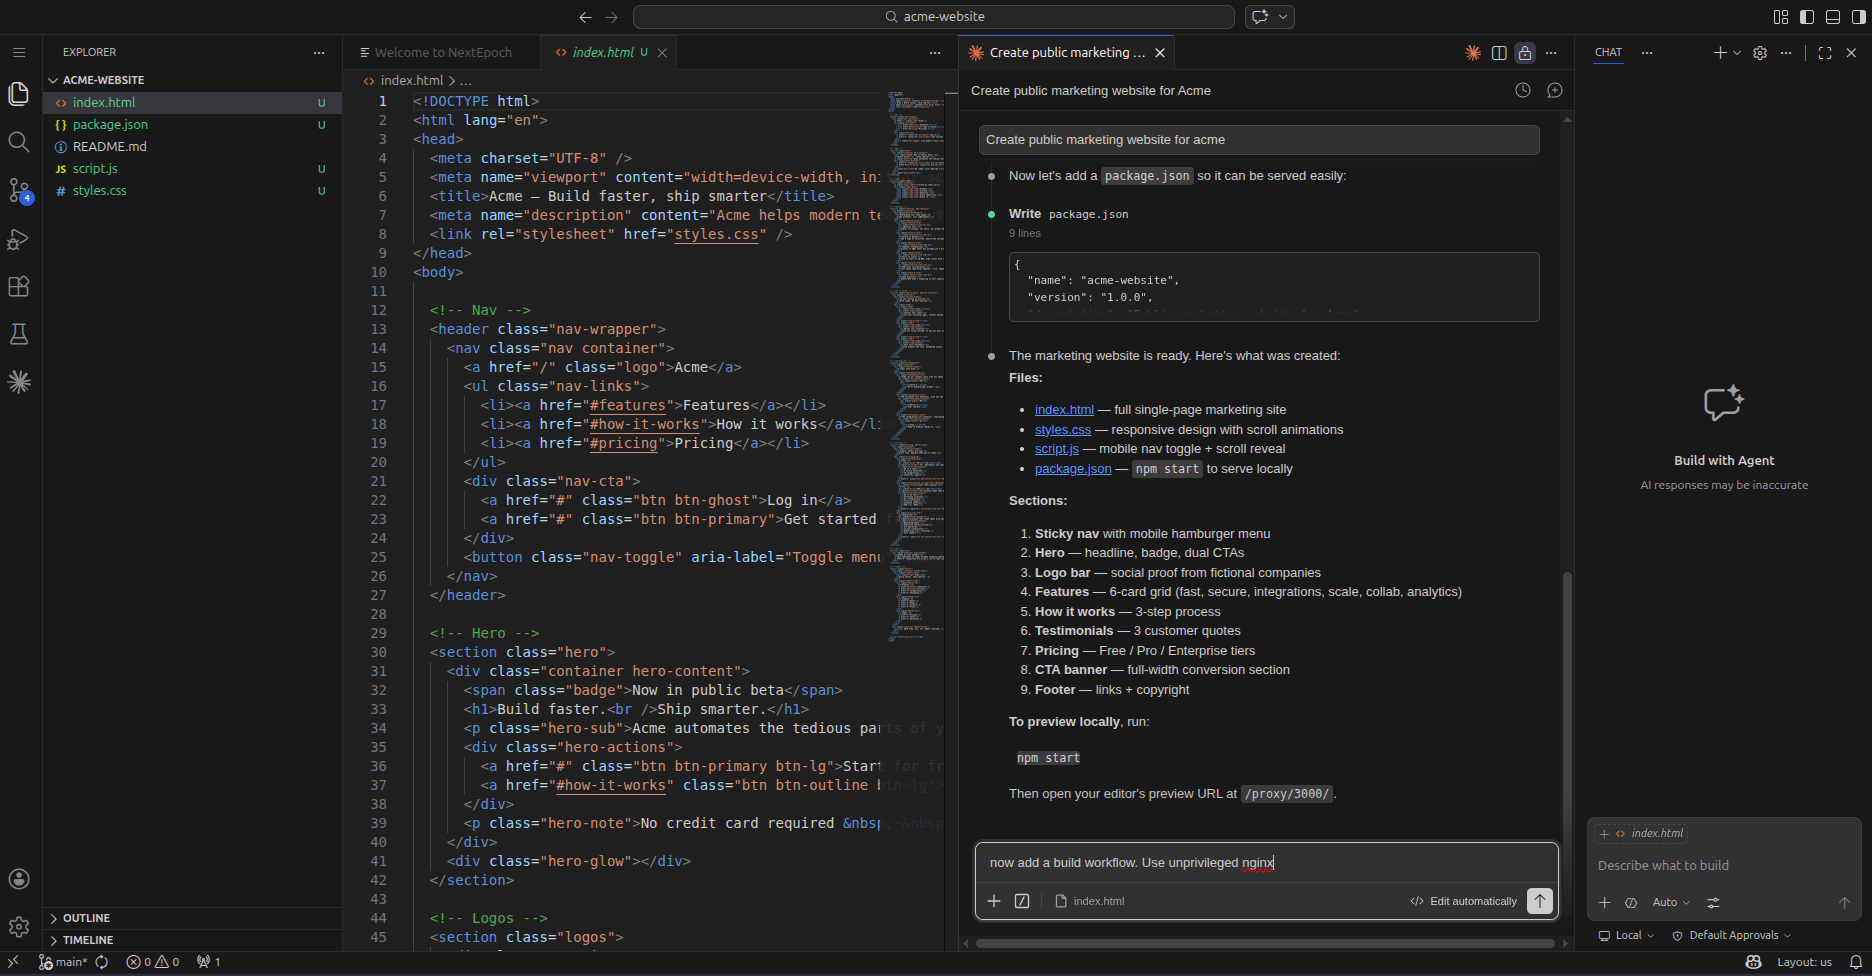The width and height of the screenshot is (1872, 976).
Task: Open the Claude starburst icon in activity bar
Action: [x=19, y=382]
